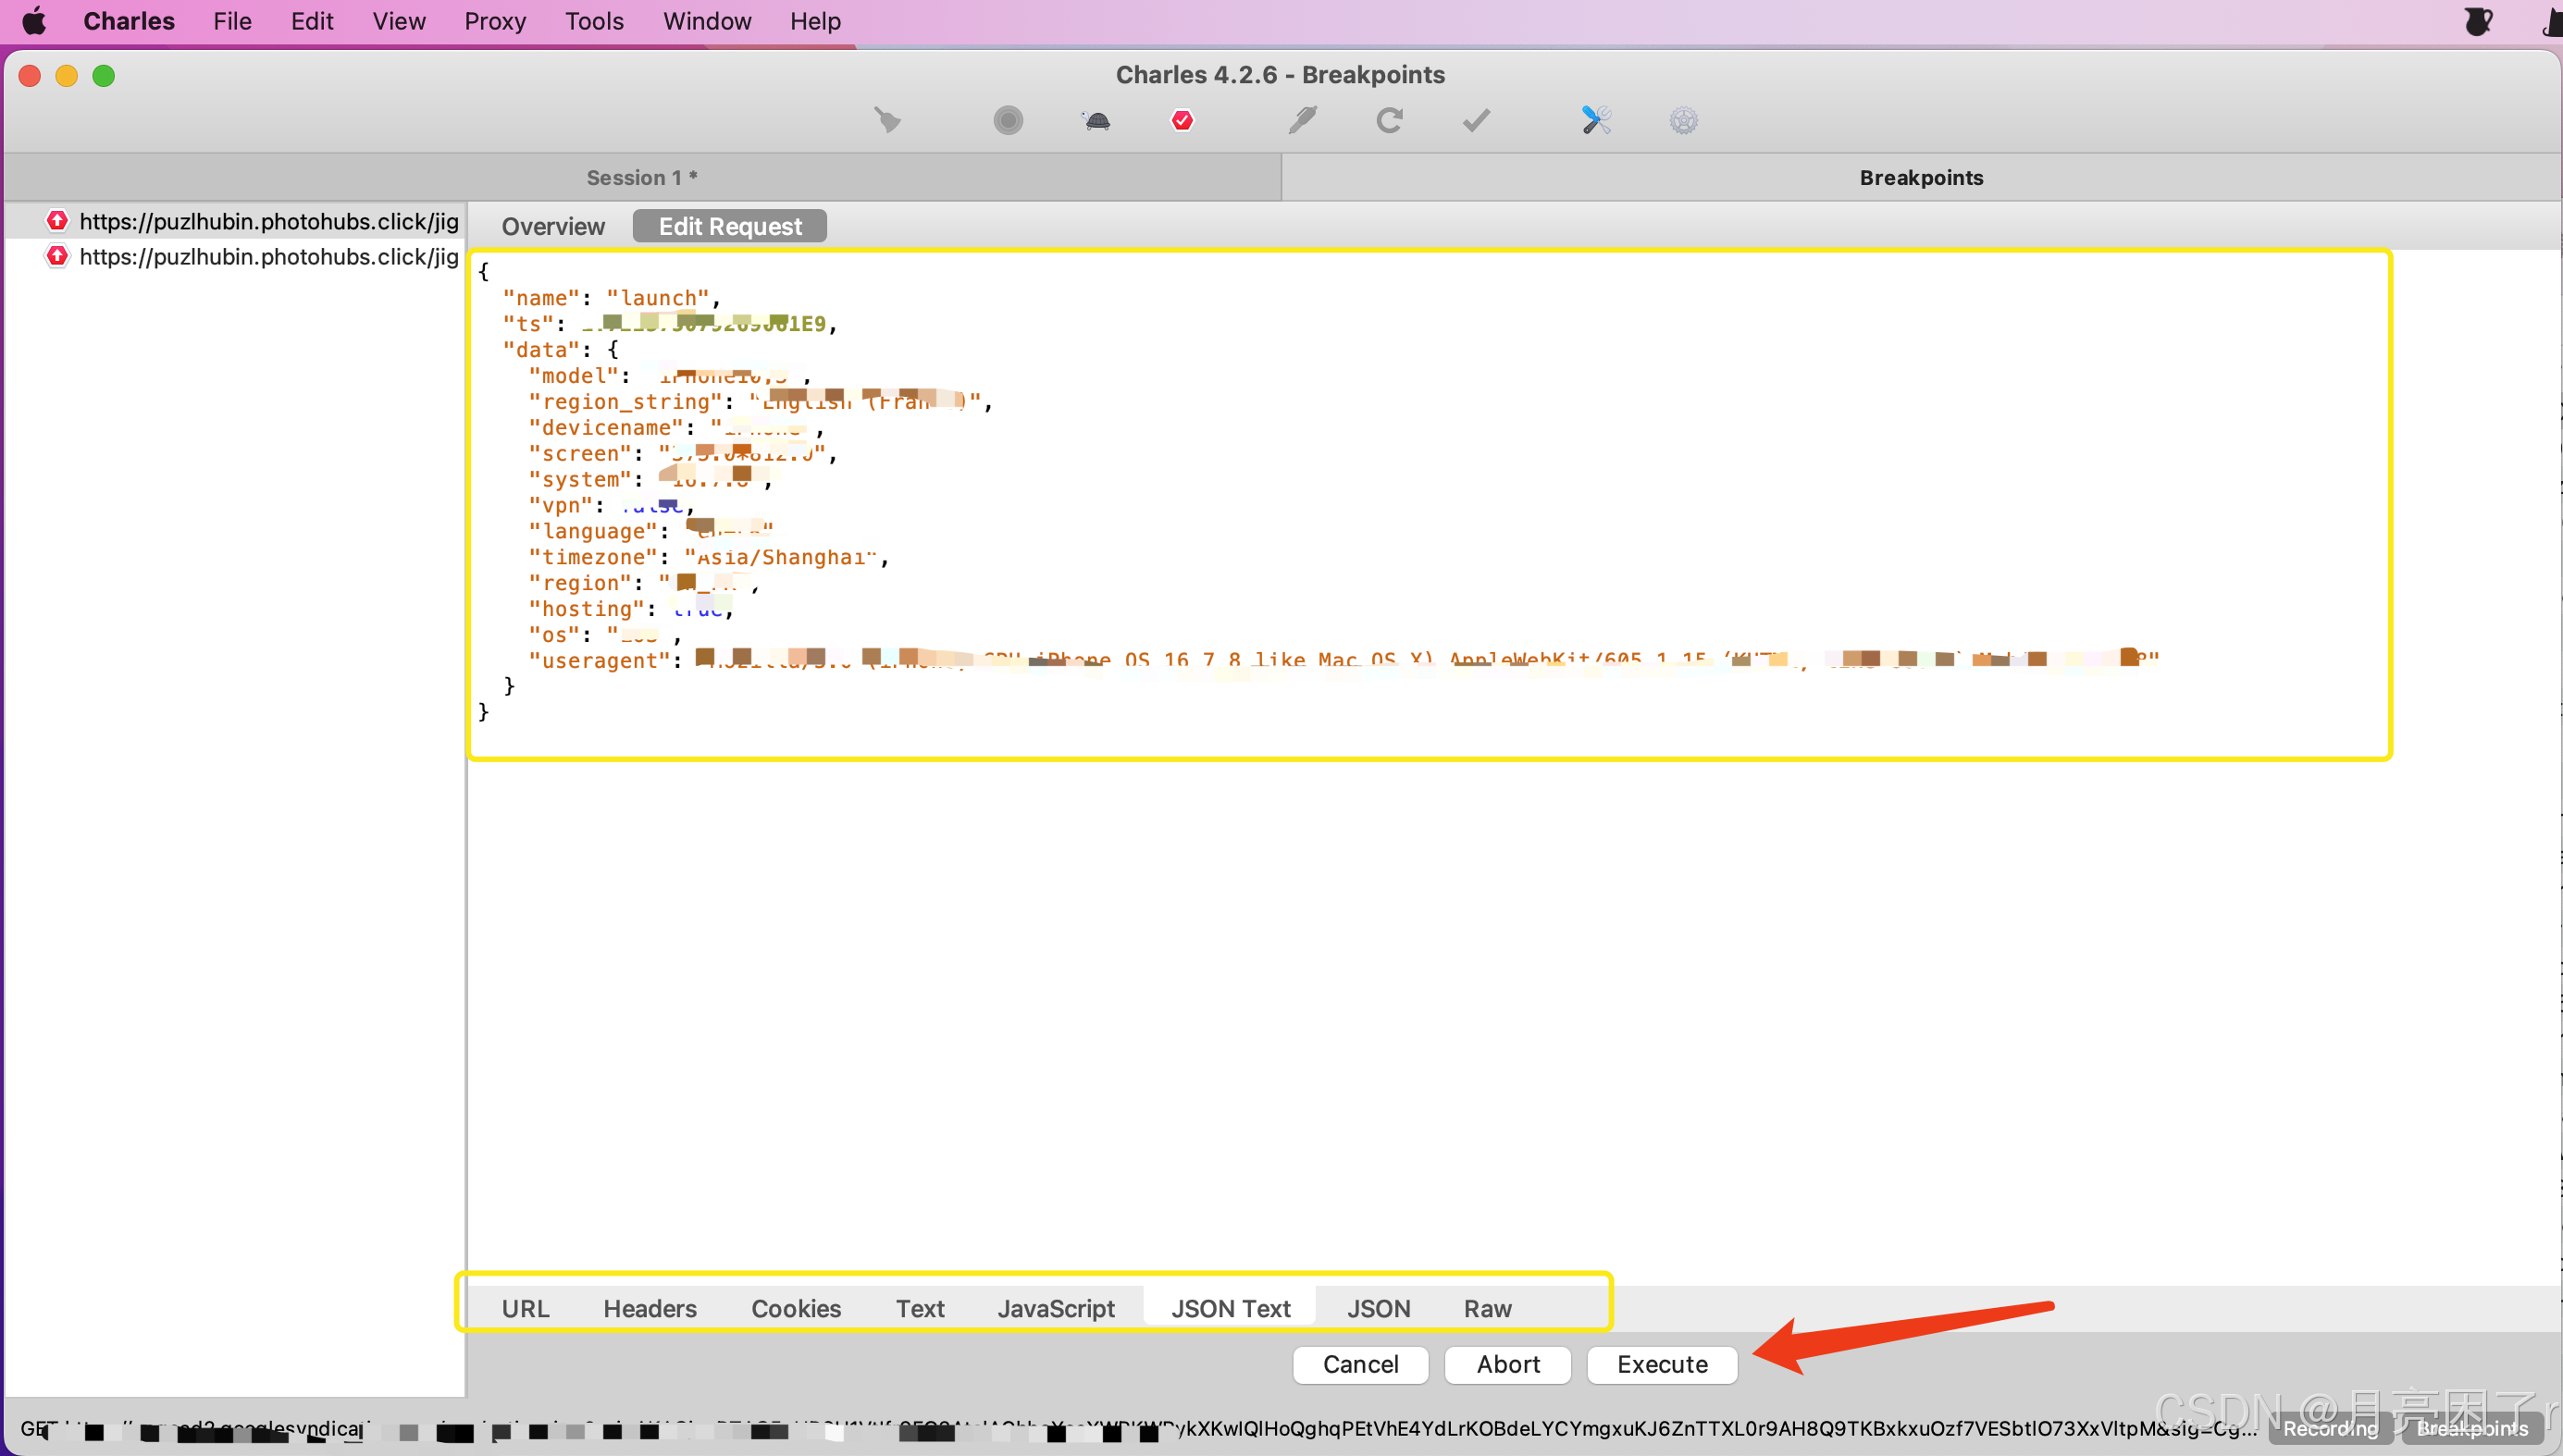Click the "region_string" line in editor

(760, 401)
